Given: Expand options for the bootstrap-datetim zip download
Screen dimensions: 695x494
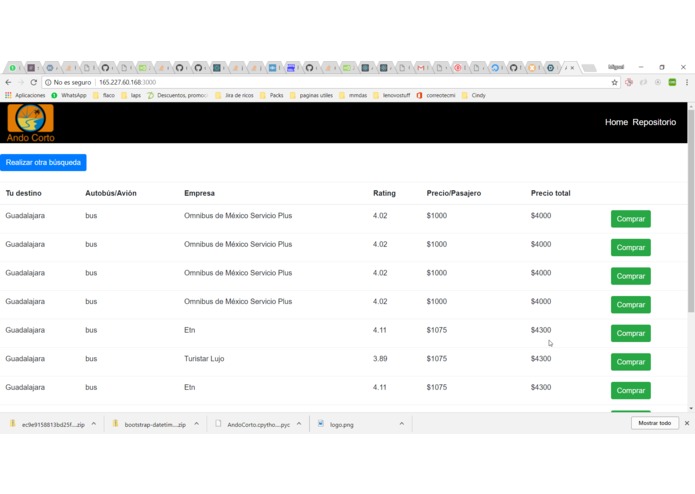Looking at the screenshot, I should [x=196, y=424].
